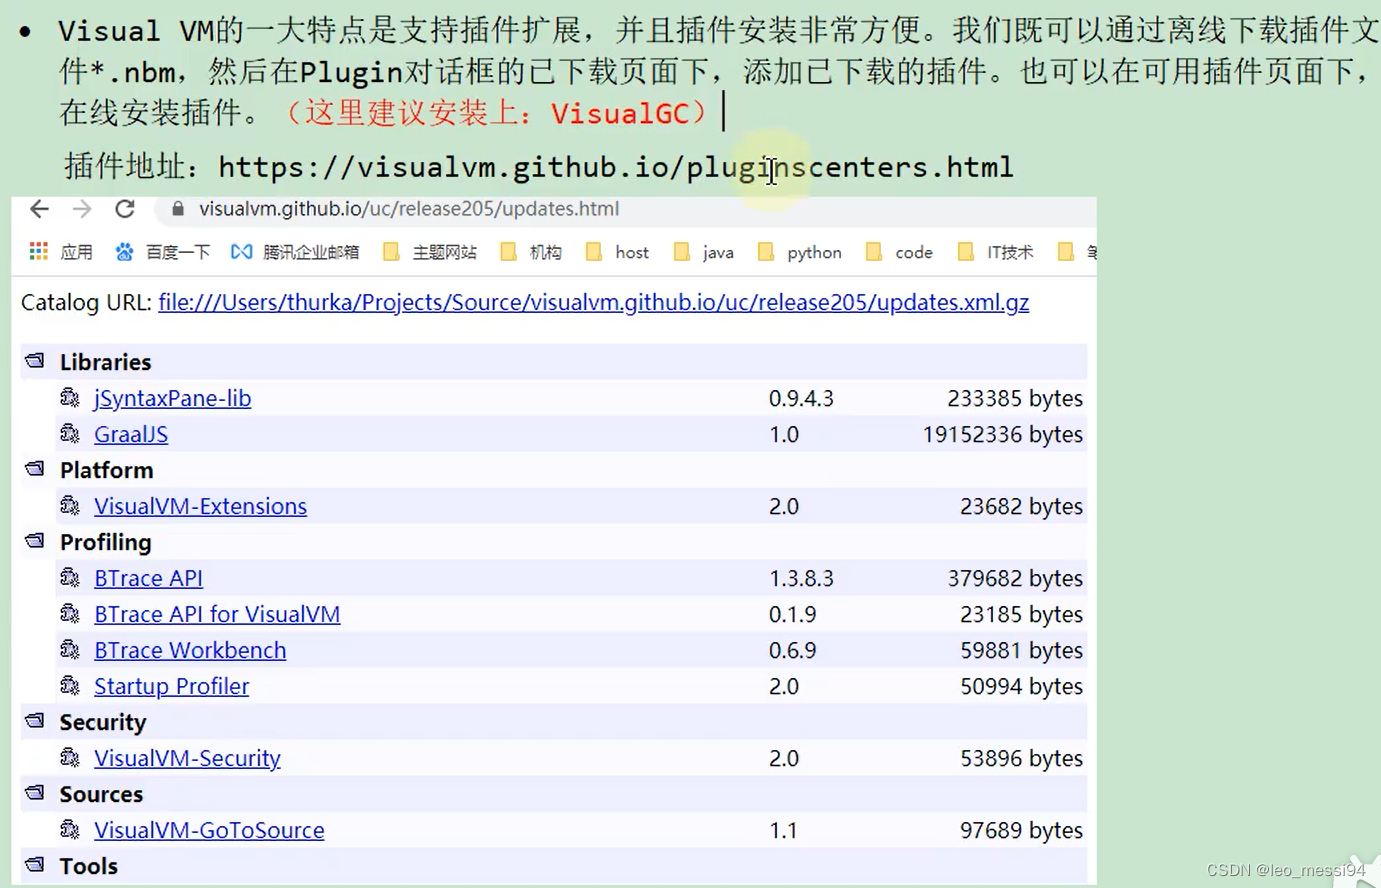Click the plugin address https://visualvm.github.io/pluginscenters.html text
This screenshot has width=1381, height=888.
point(616,167)
